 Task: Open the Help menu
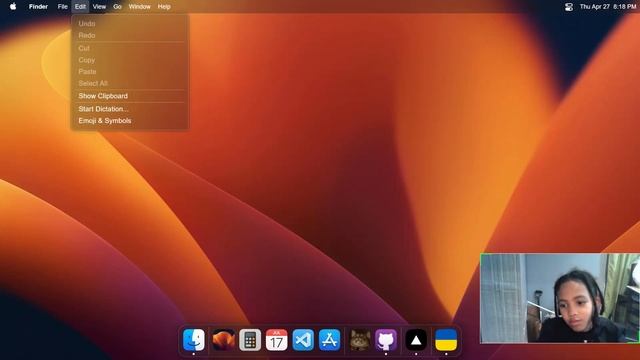click(x=164, y=7)
